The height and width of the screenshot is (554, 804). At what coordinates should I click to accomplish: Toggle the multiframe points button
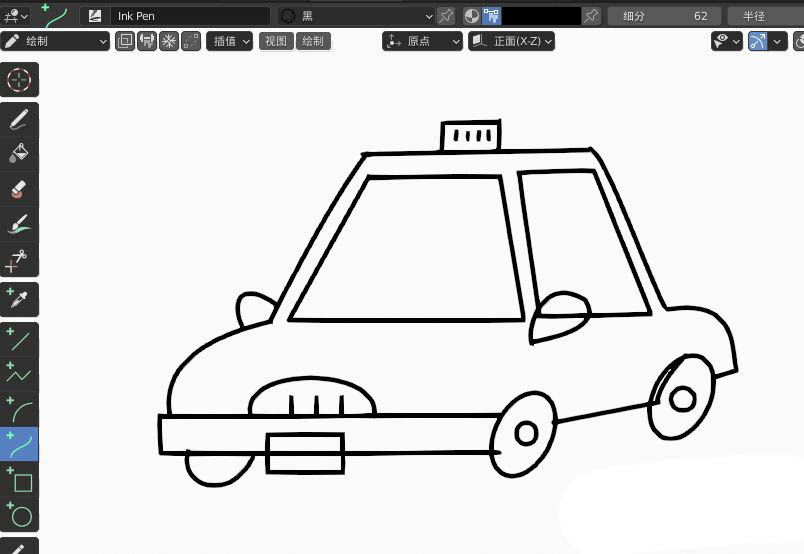click(x=191, y=41)
